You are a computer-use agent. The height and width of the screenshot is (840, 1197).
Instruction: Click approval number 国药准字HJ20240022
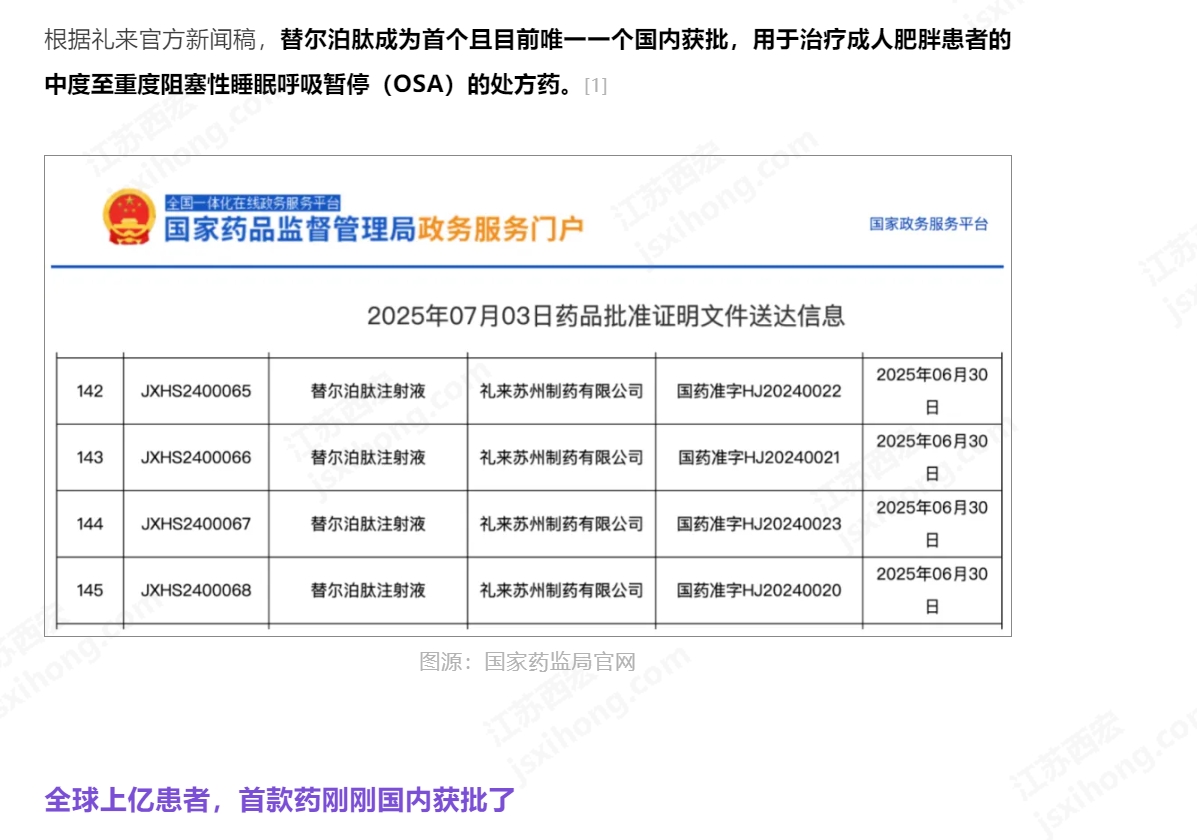click(x=759, y=391)
